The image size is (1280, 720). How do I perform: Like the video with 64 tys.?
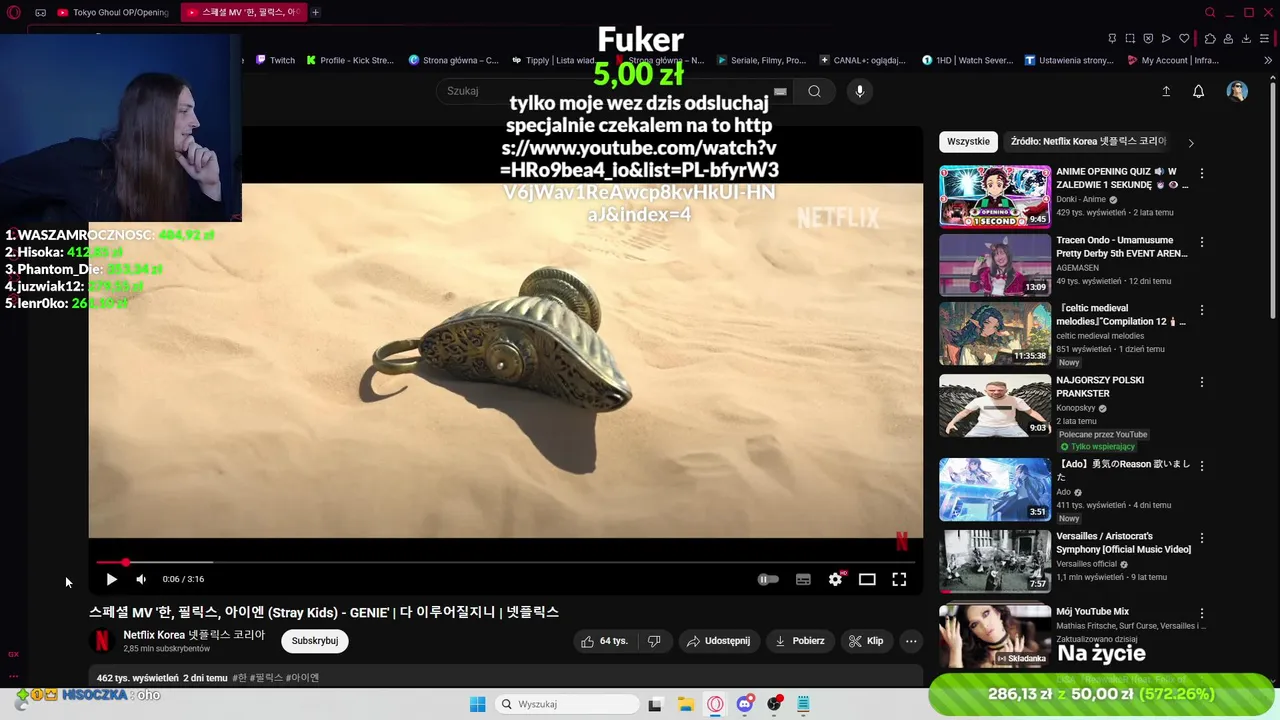(x=604, y=641)
